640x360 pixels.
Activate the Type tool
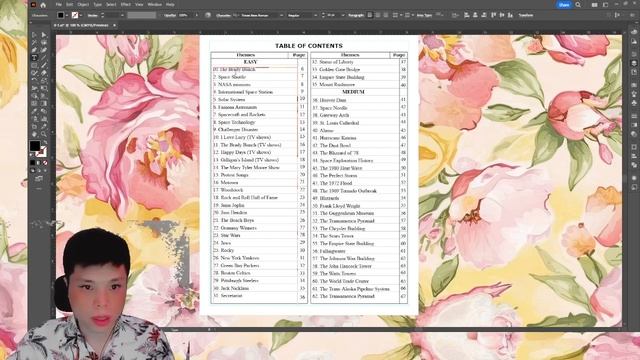(x=34, y=58)
